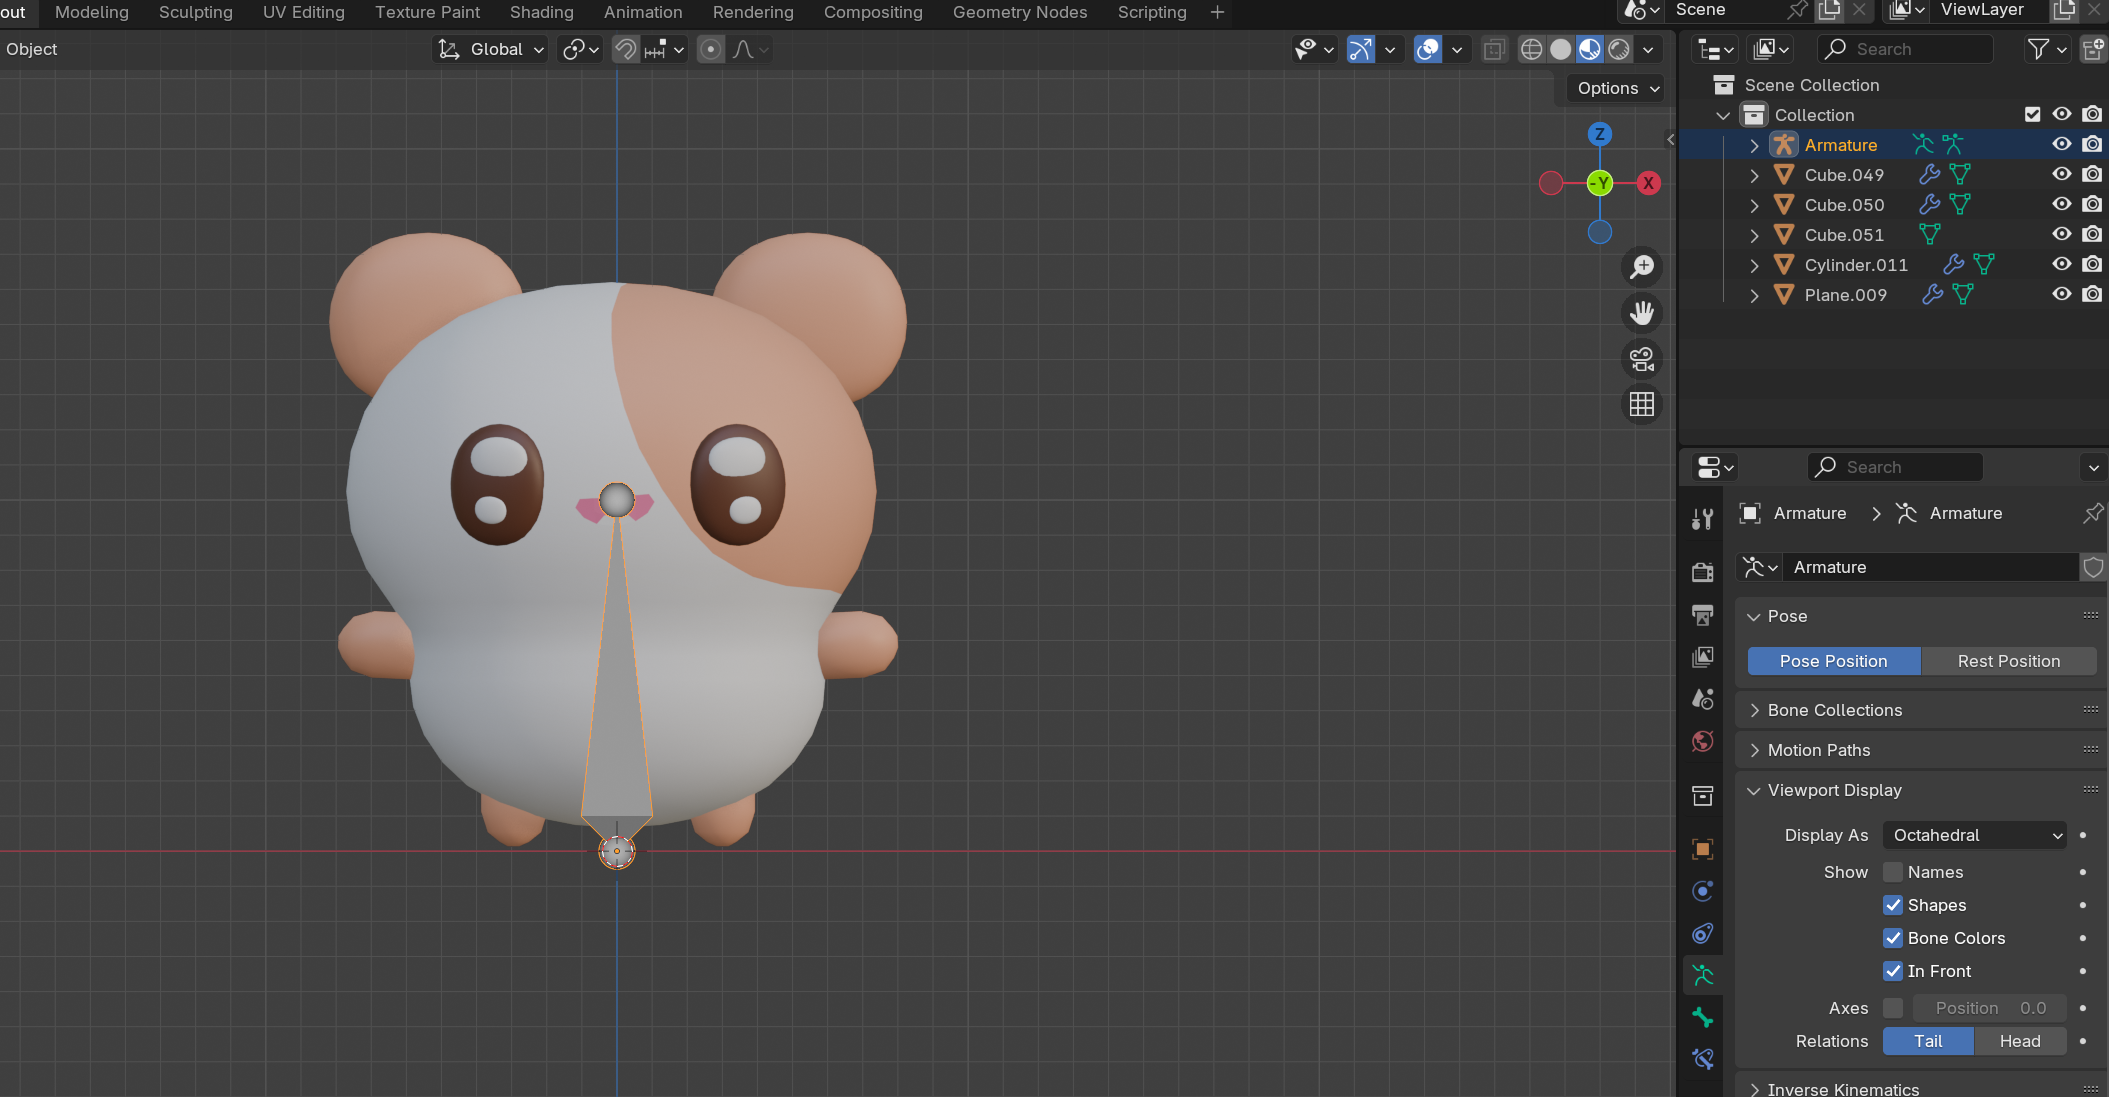The image size is (2109, 1097).
Task: Expand the Cylinder.011 tree item
Action: point(1754,265)
